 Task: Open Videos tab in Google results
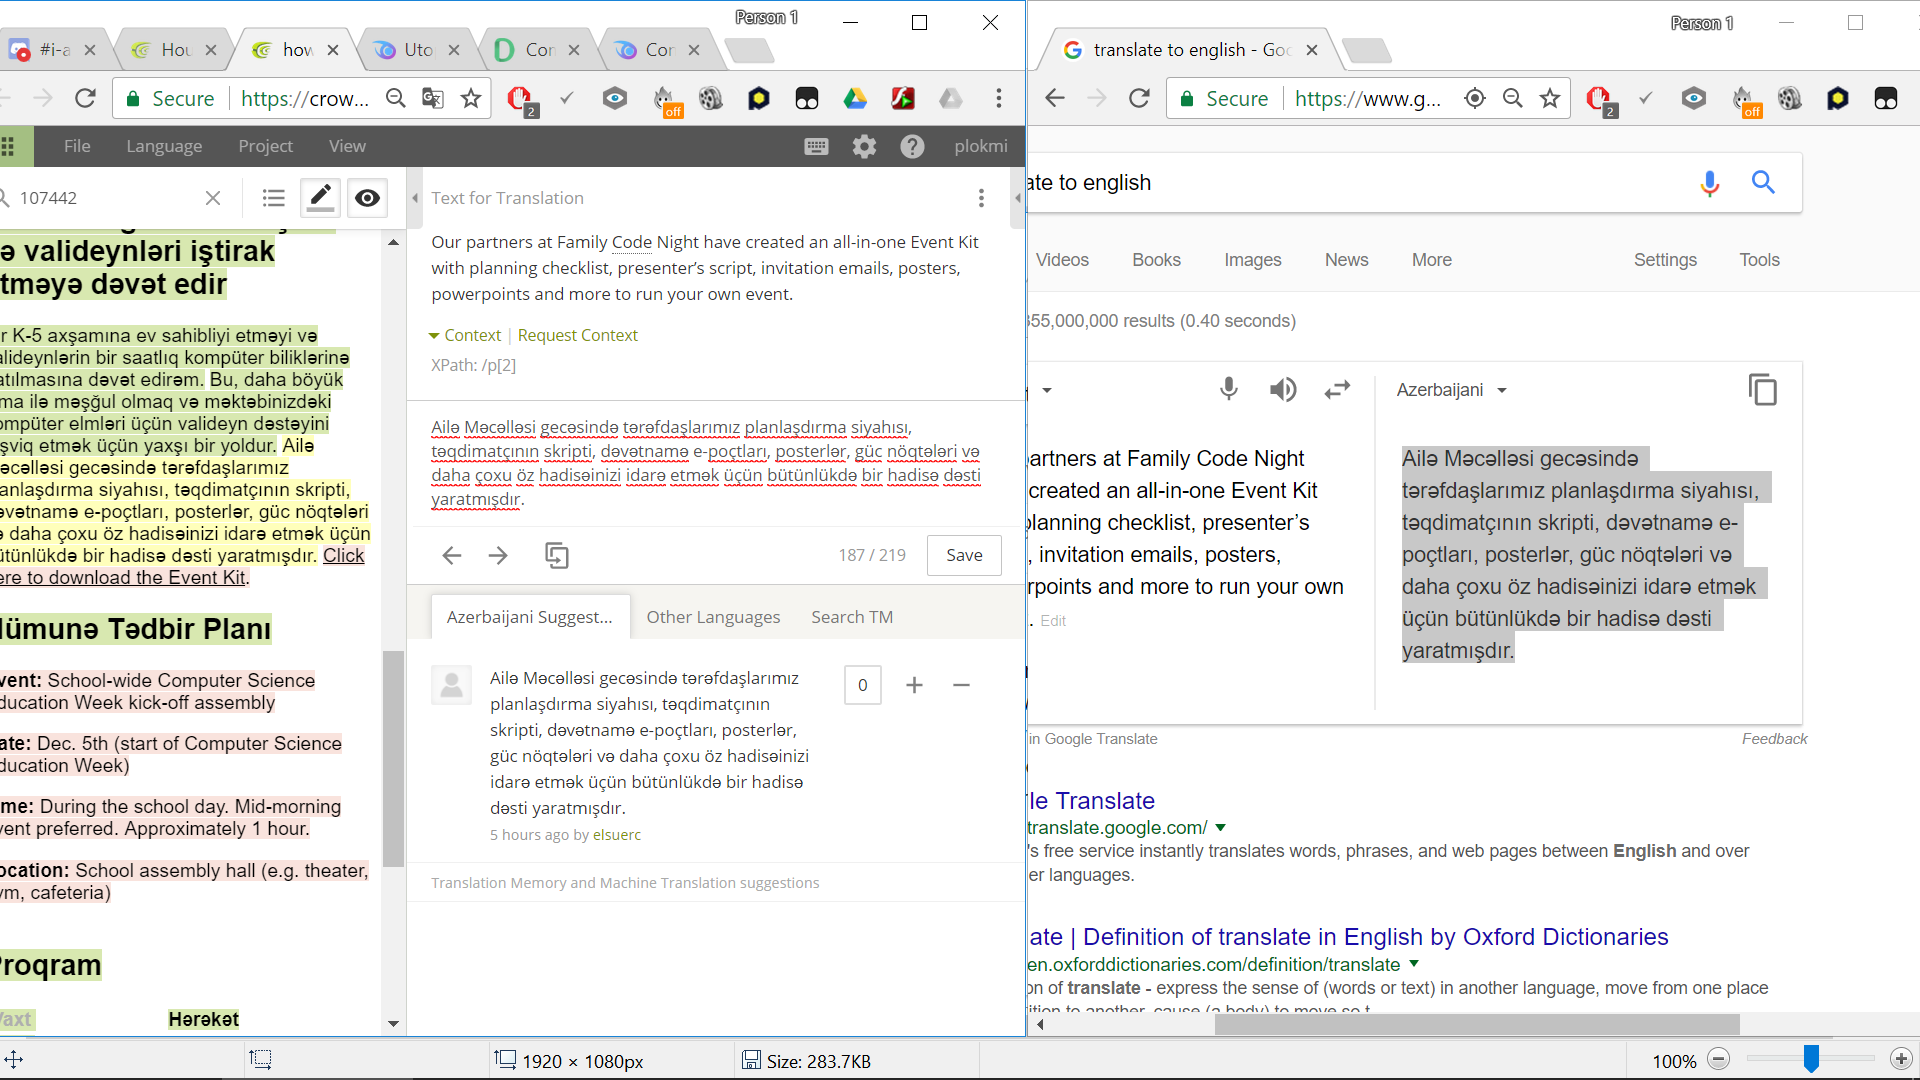pyautogui.click(x=1061, y=260)
